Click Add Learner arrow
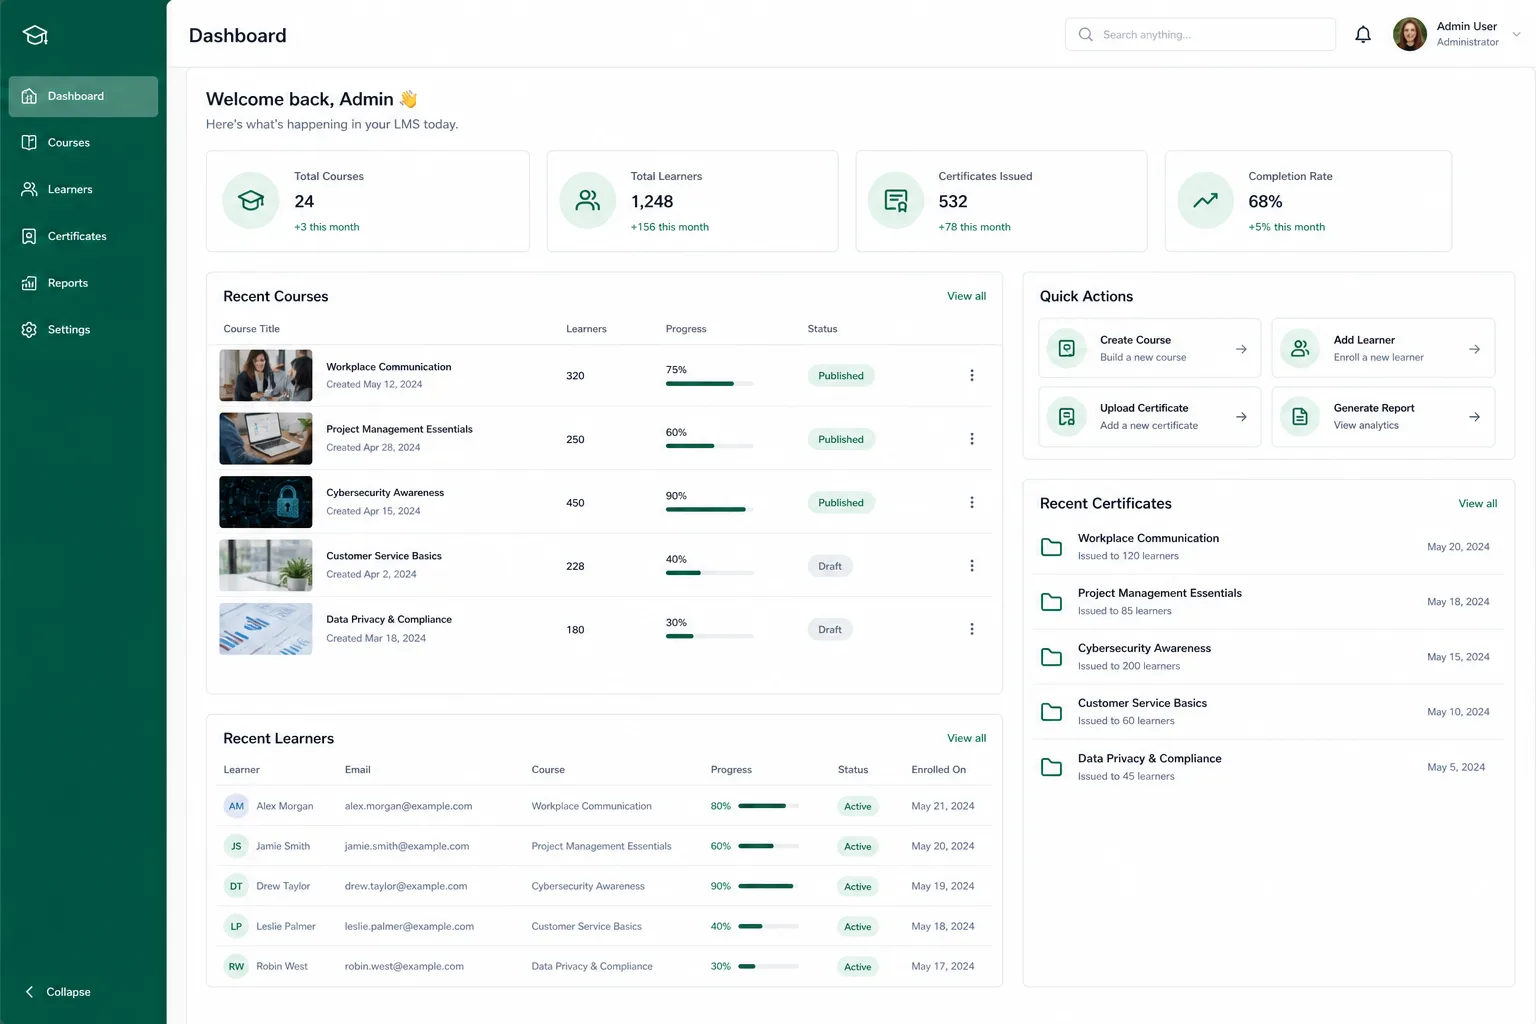This screenshot has width=1536, height=1024. (x=1474, y=349)
